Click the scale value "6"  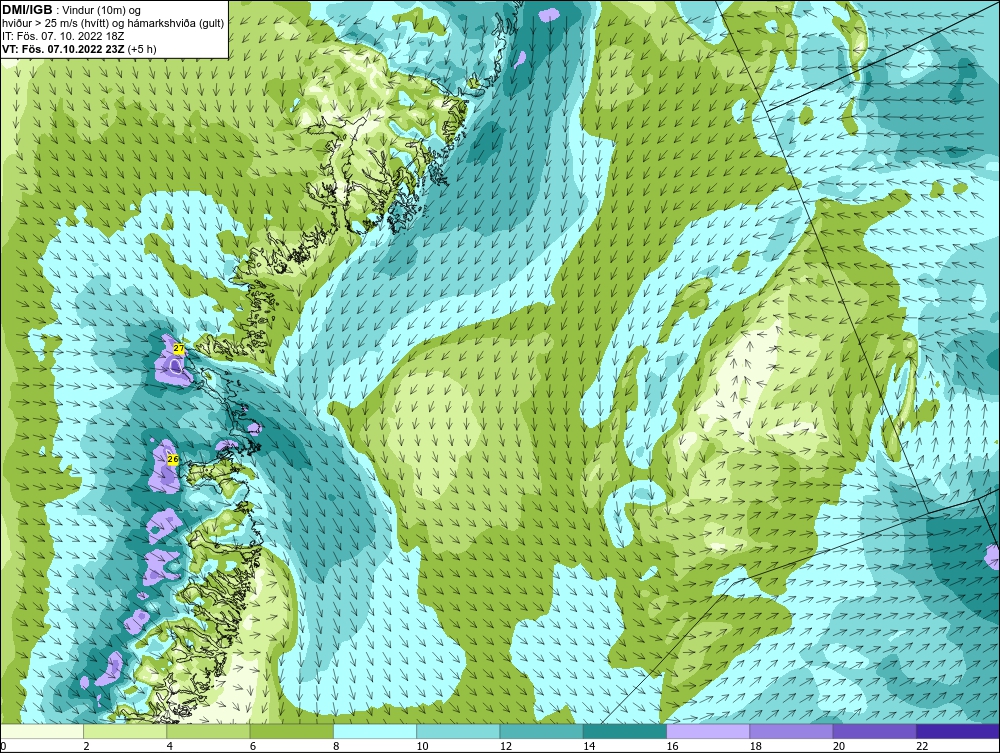253,747
